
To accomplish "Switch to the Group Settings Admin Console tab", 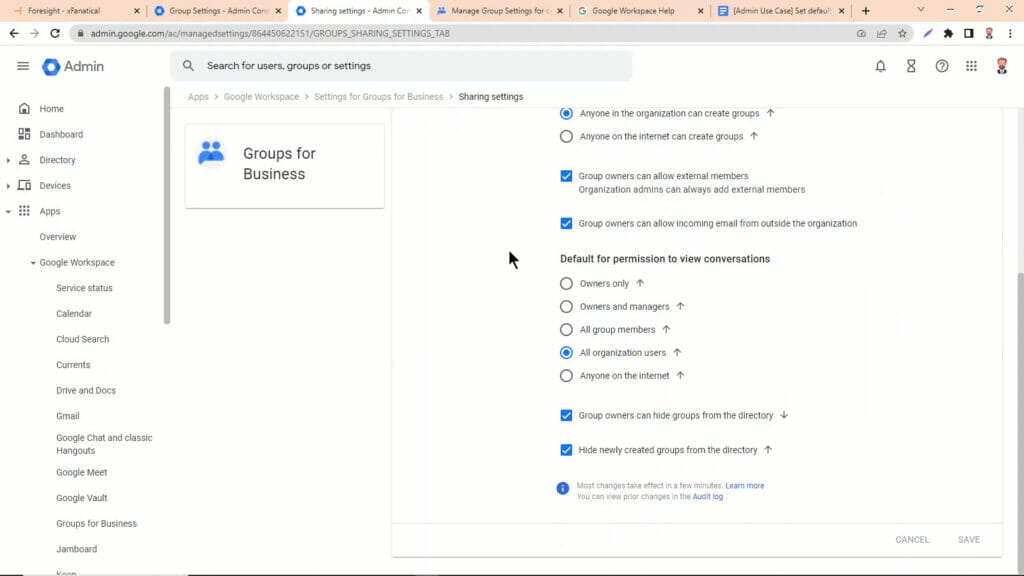I will pyautogui.click(x=217, y=10).
